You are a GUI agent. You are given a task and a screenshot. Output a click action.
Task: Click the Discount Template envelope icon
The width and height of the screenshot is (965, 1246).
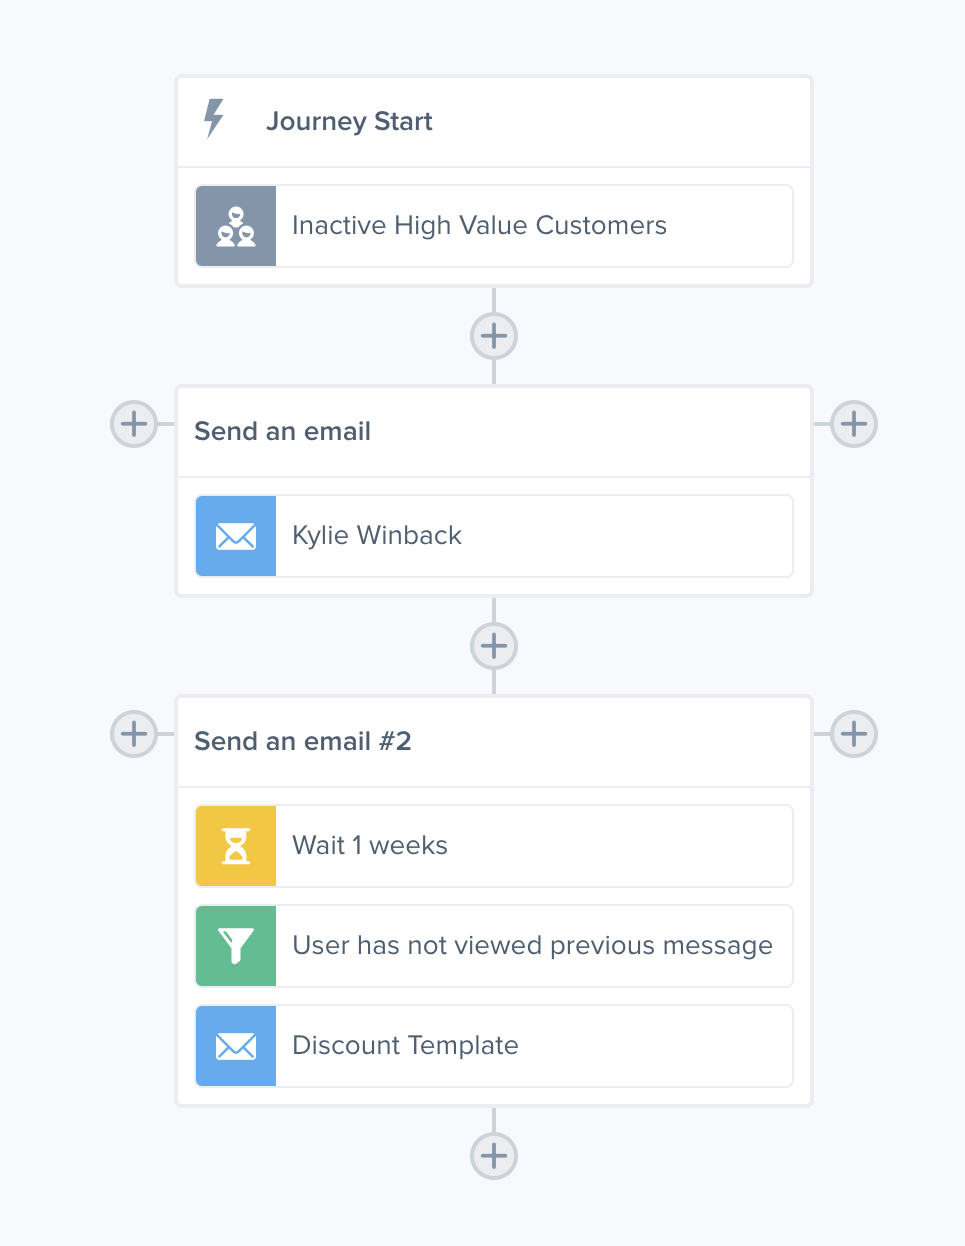pos(236,1046)
